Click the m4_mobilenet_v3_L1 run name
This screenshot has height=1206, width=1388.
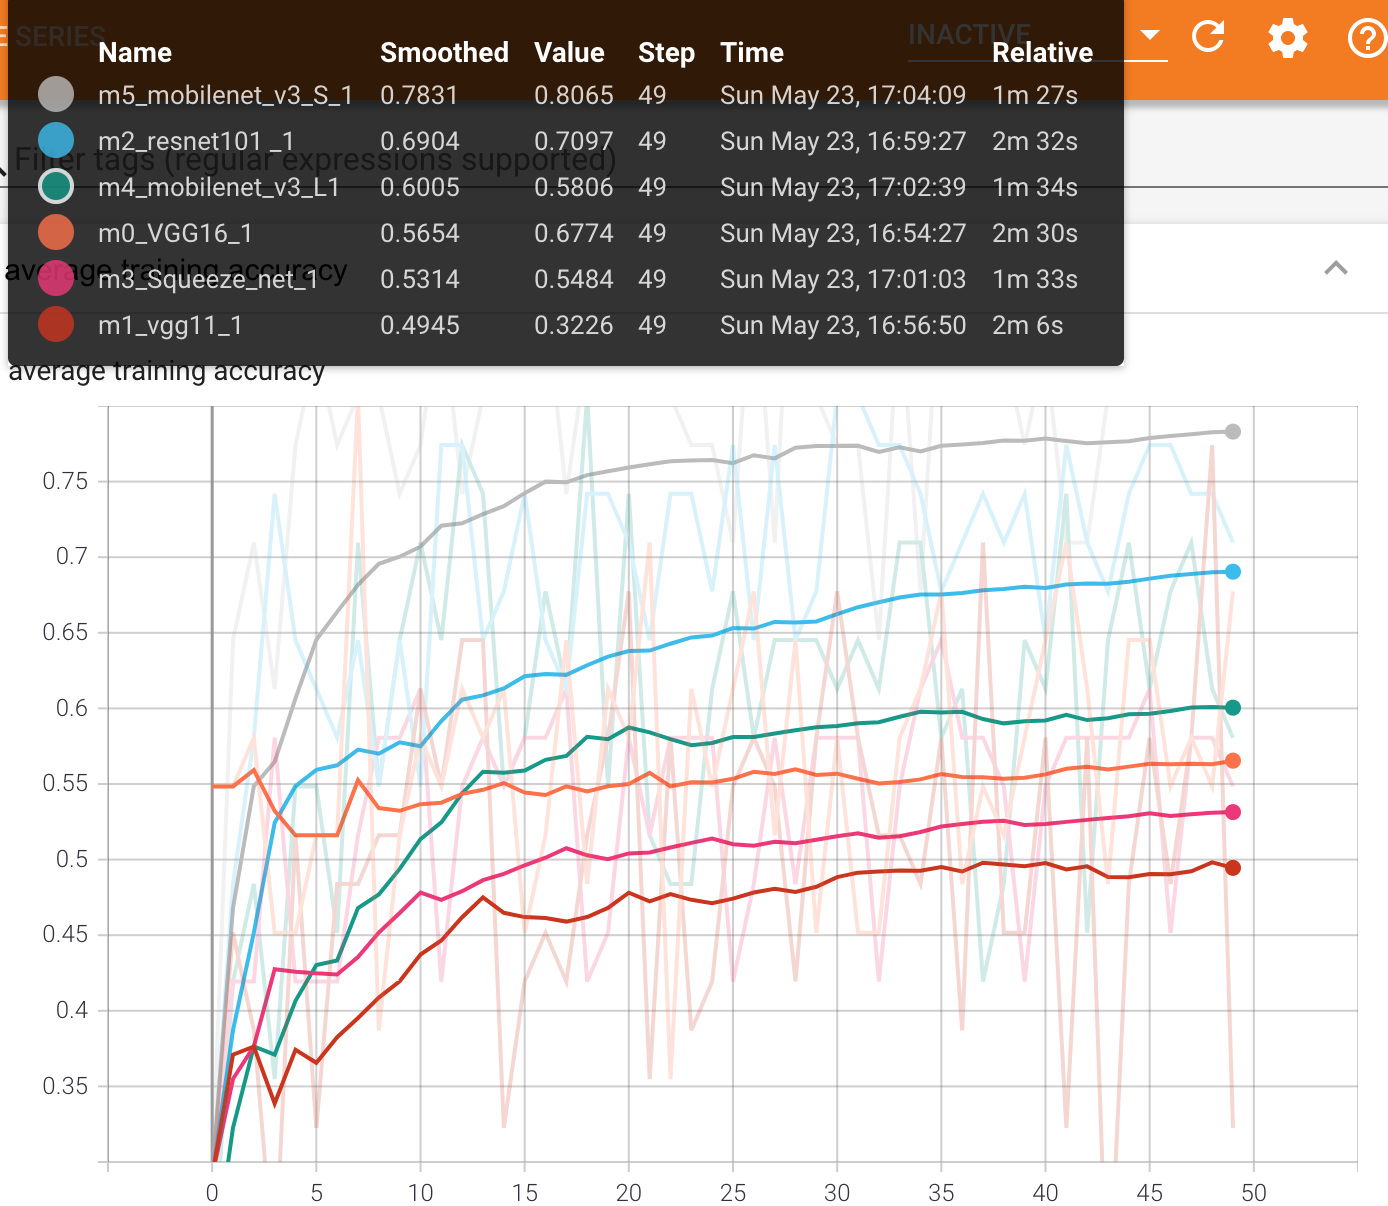point(219,187)
